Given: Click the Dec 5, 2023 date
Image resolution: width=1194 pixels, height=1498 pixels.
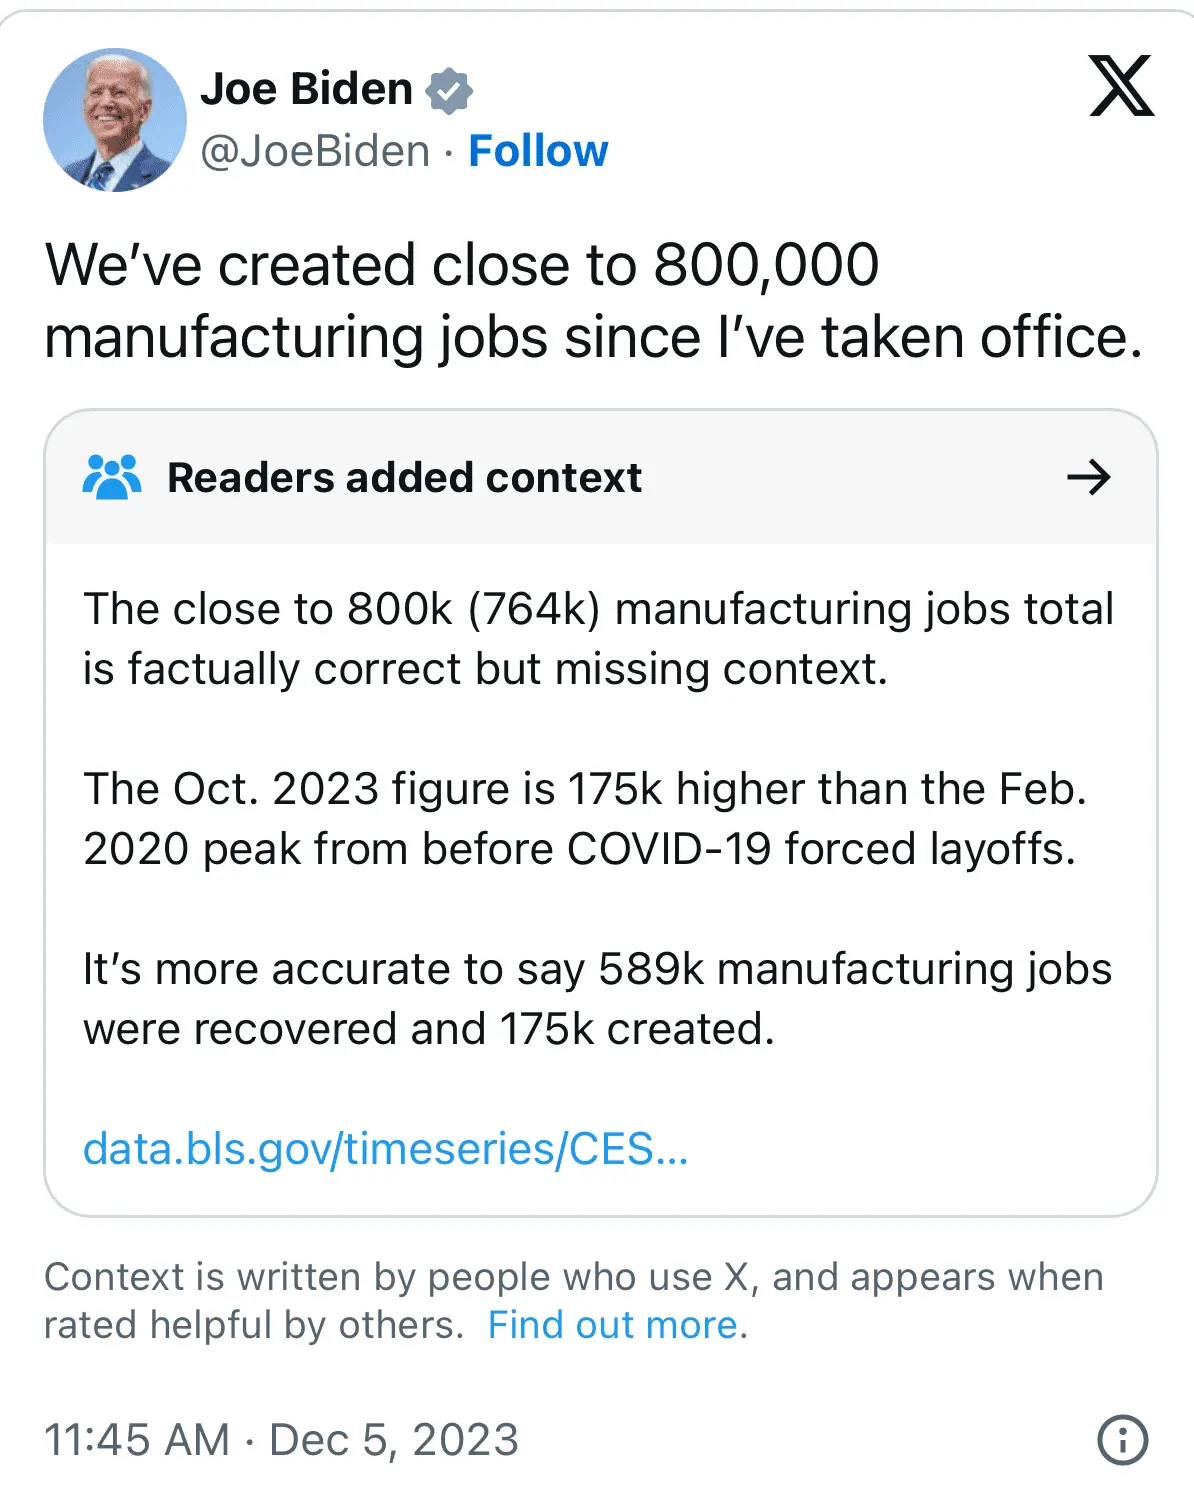Looking at the screenshot, I should click(x=394, y=1440).
